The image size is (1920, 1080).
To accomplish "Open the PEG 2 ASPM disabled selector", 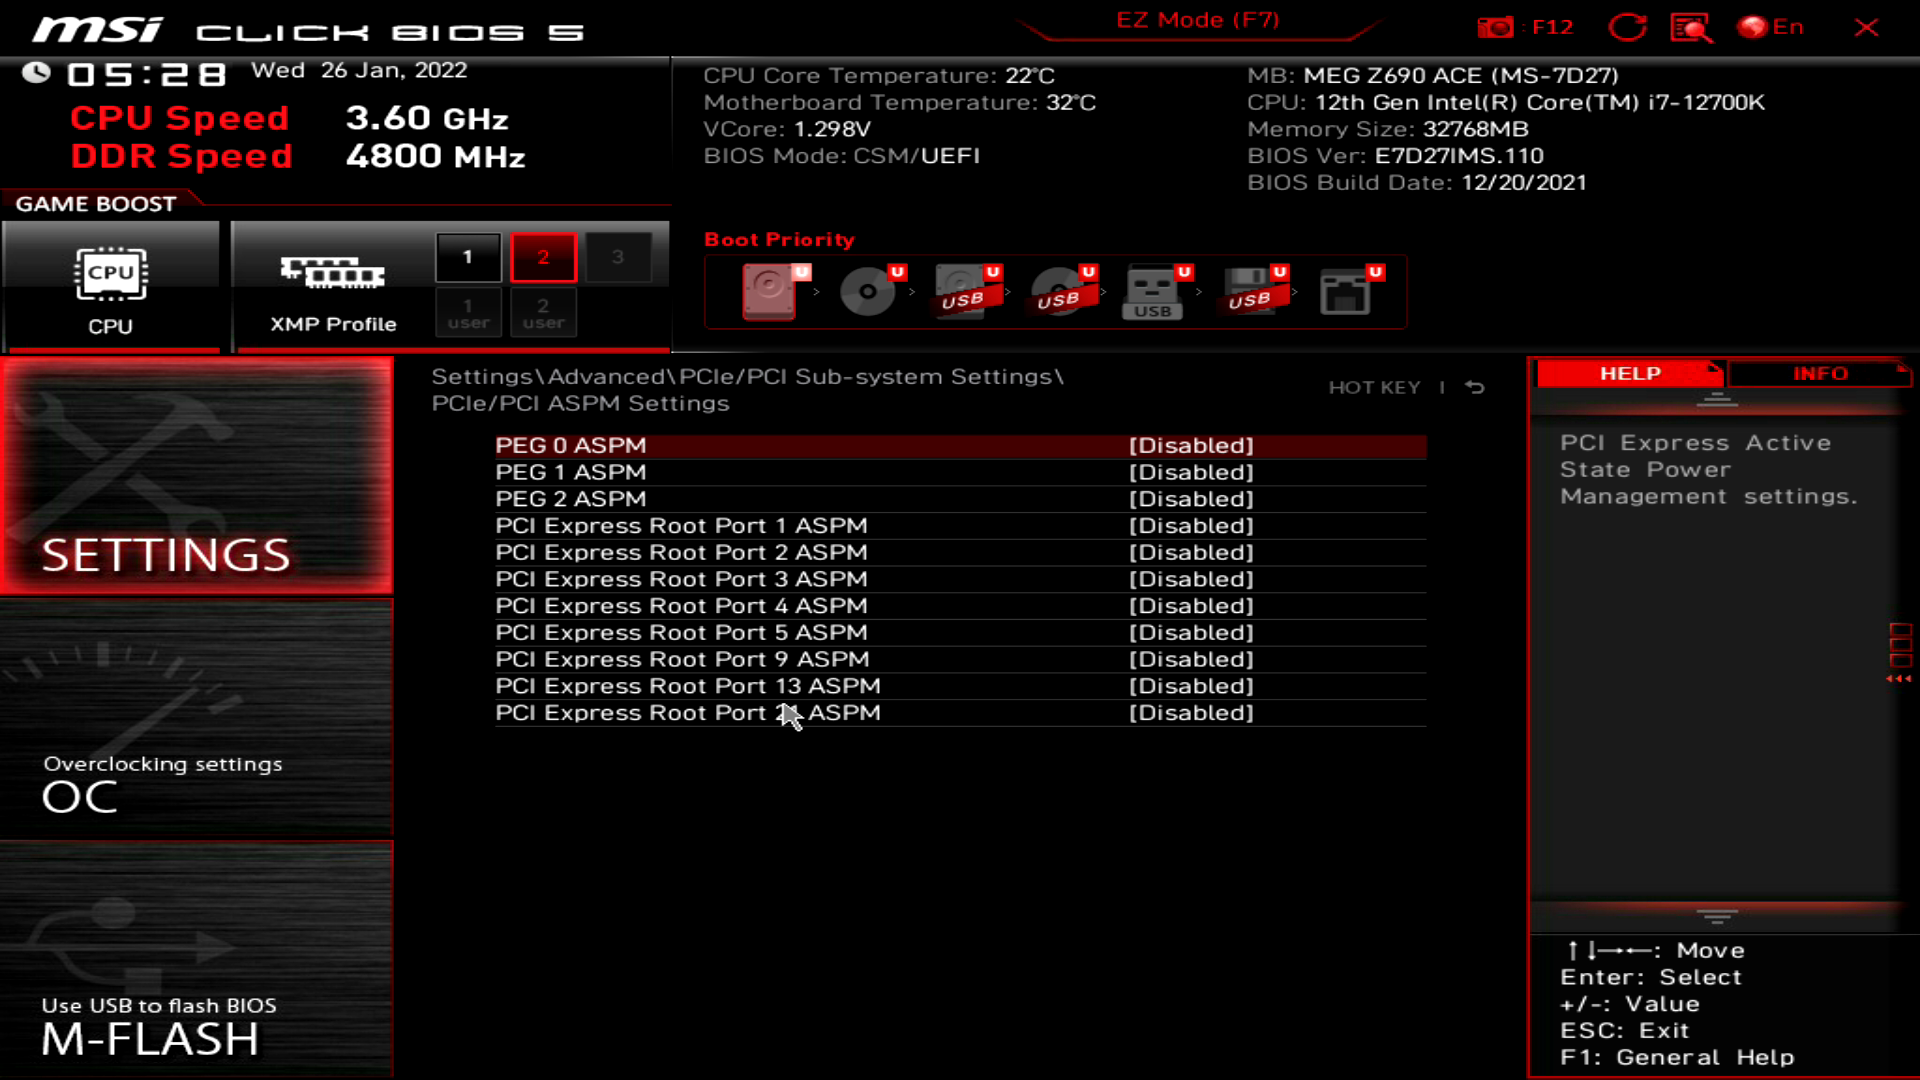I will (x=1192, y=498).
